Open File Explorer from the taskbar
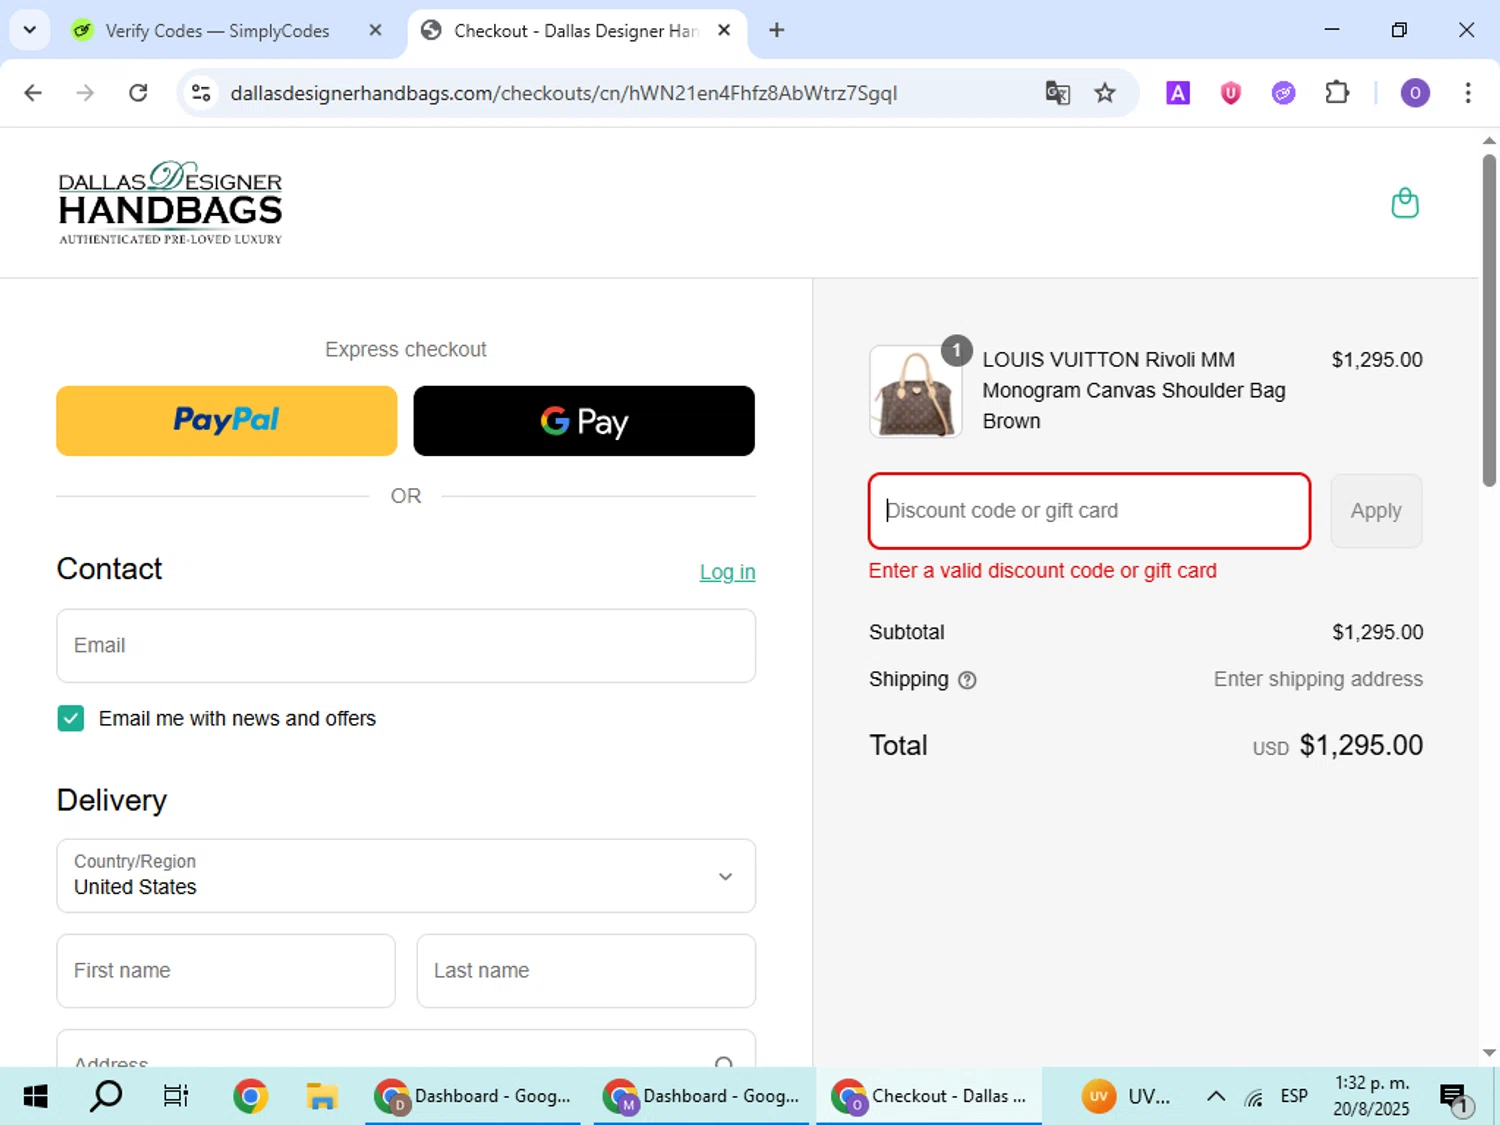Image resolution: width=1500 pixels, height=1125 pixels. [x=321, y=1096]
